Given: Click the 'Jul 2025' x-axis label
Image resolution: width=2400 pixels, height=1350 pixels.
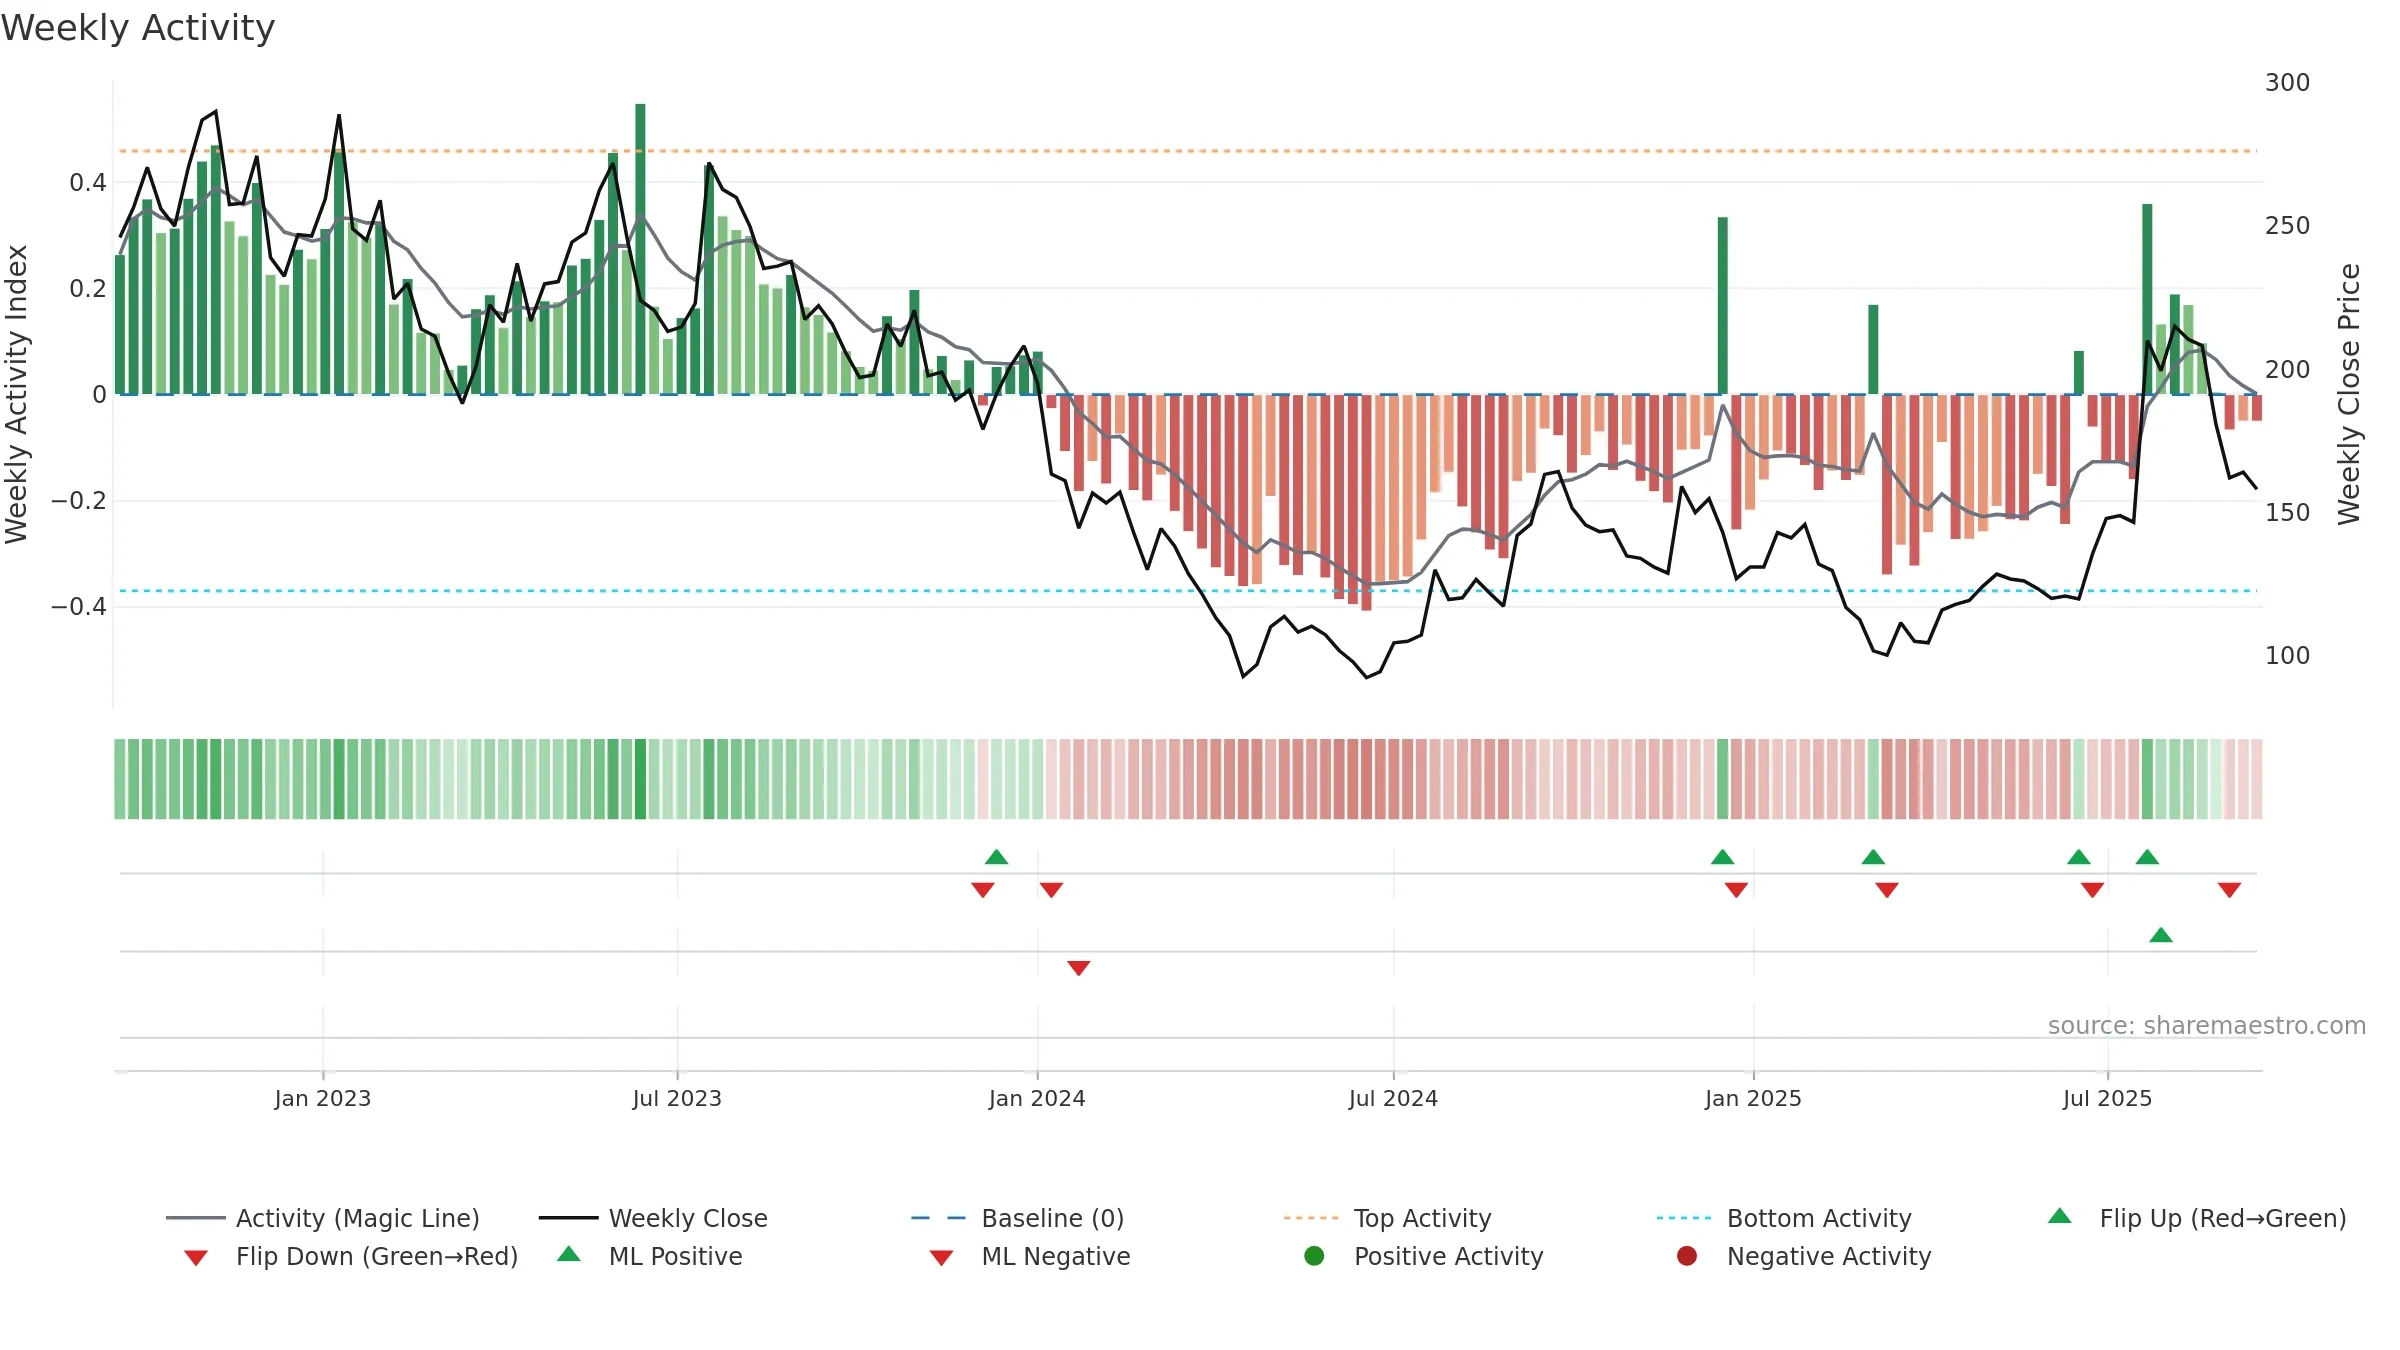Looking at the screenshot, I should click(2107, 1098).
